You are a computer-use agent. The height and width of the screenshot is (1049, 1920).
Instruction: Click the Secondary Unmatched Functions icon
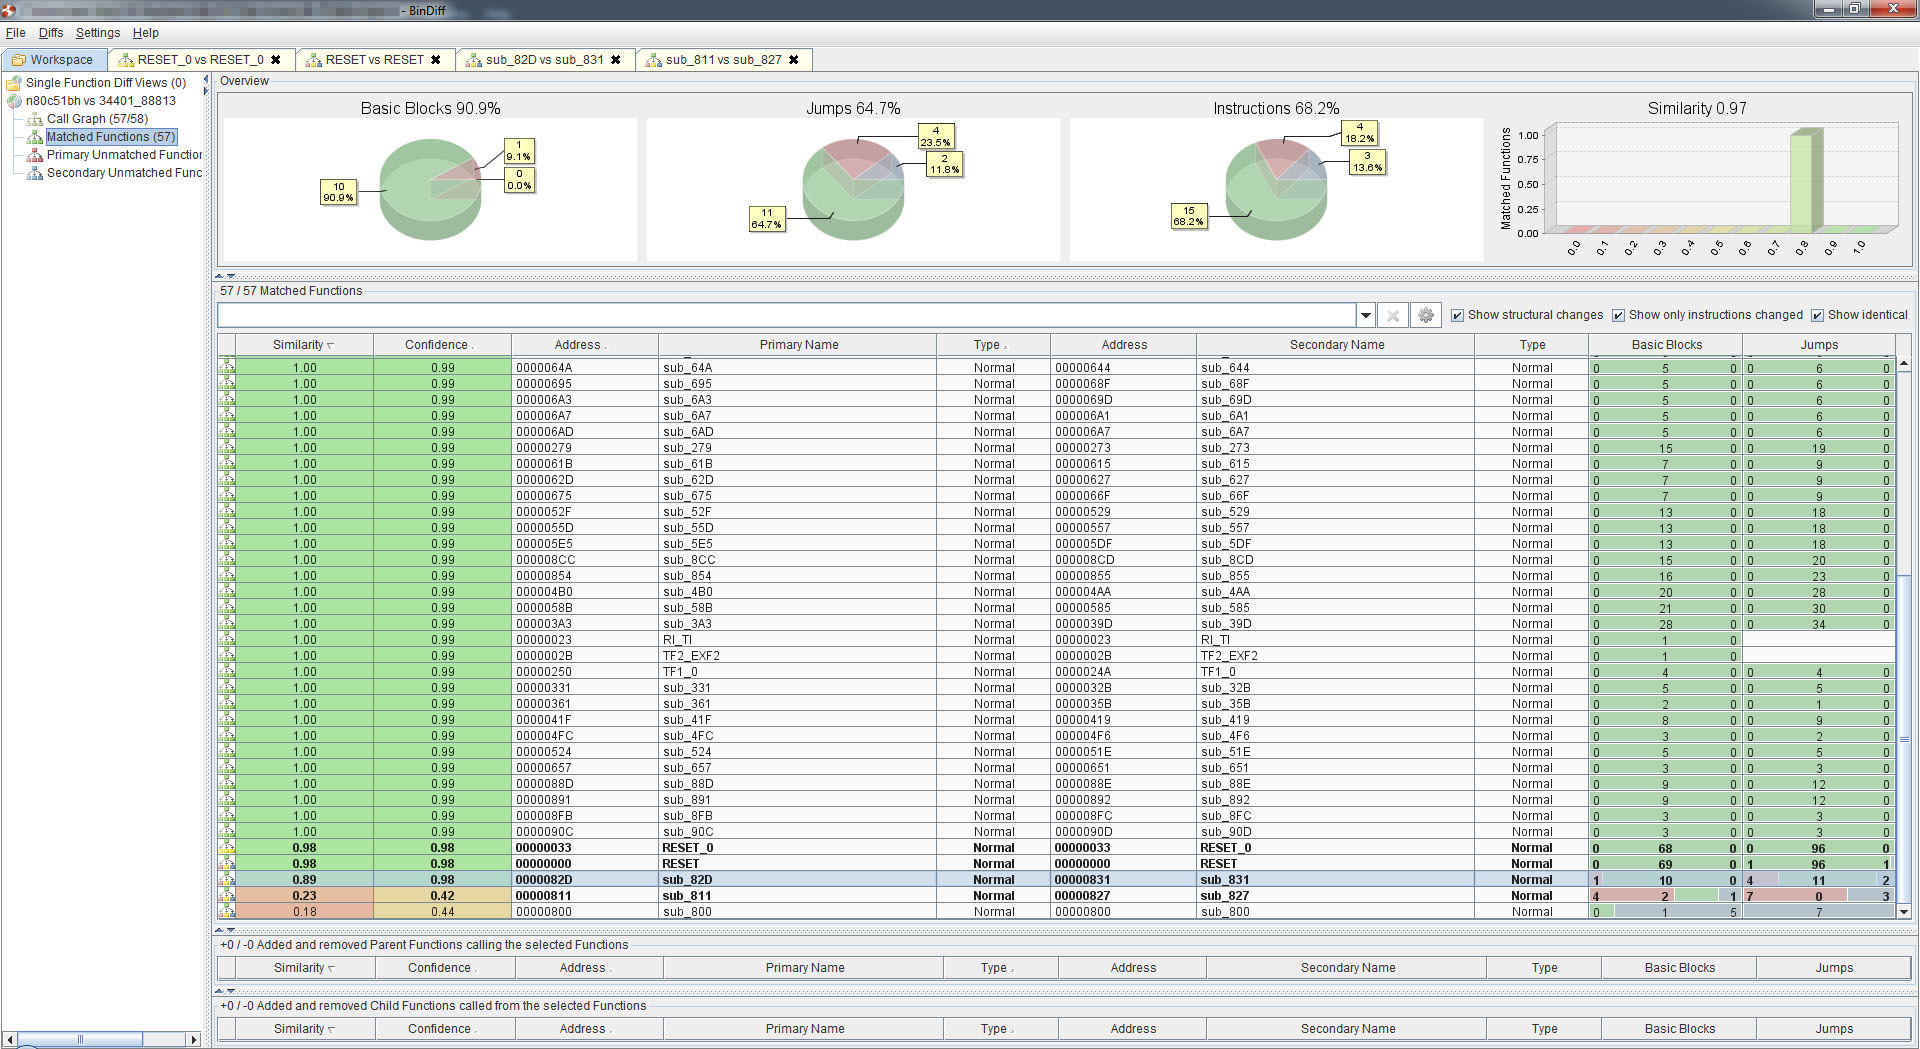[x=35, y=173]
